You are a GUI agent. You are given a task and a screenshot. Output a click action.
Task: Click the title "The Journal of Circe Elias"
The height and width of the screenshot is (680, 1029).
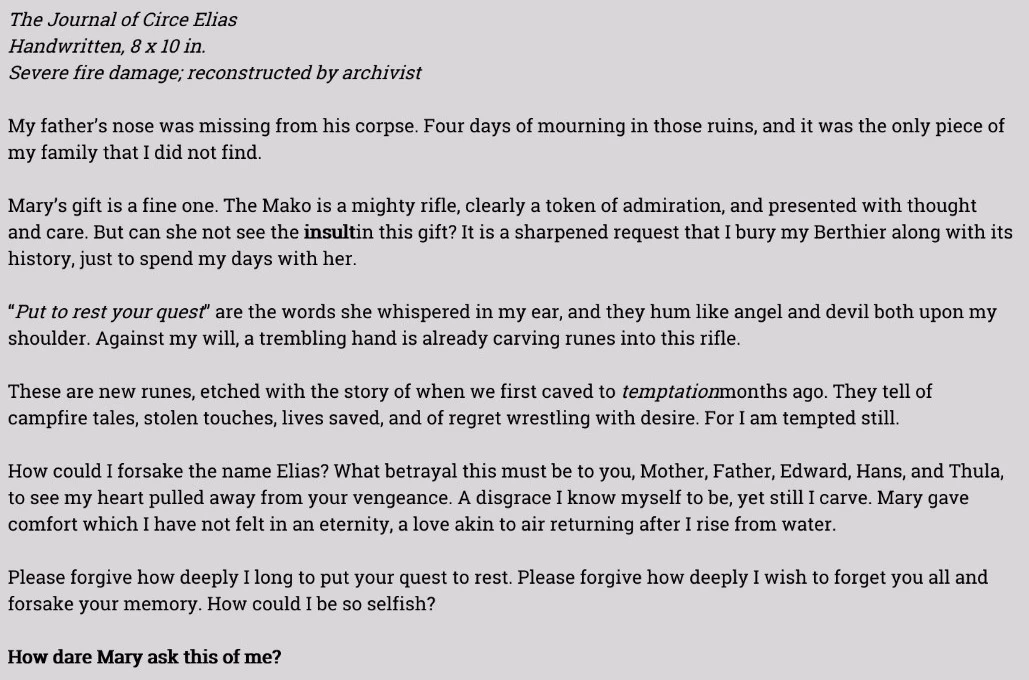pos(123,20)
